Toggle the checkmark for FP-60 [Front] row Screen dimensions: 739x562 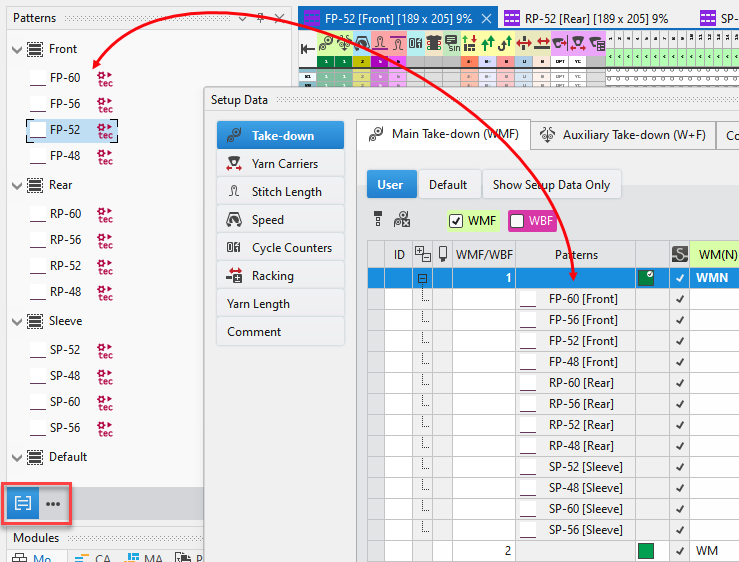pos(680,299)
